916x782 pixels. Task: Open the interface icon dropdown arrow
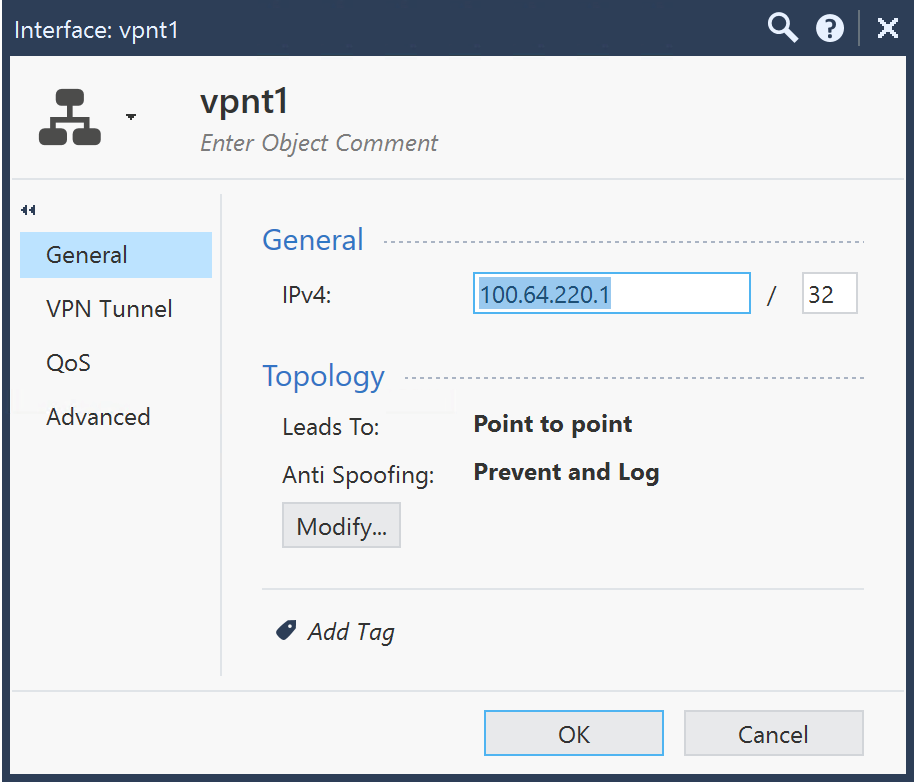point(131,118)
